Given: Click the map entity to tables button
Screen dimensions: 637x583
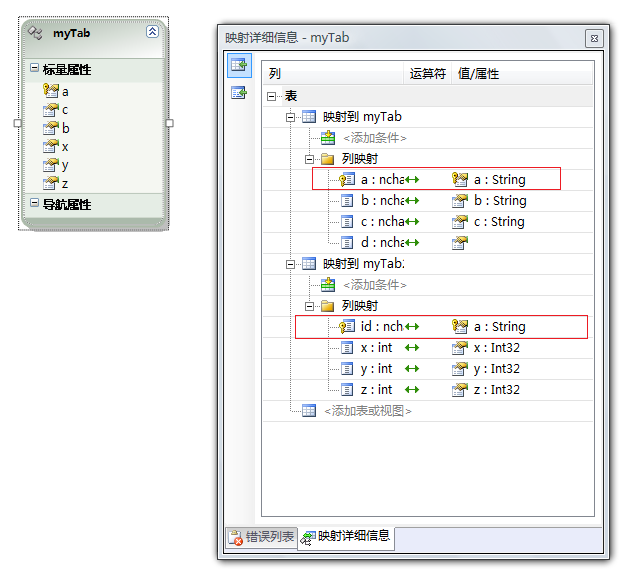Looking at the screenshot, I should click(x=239, y=65).
